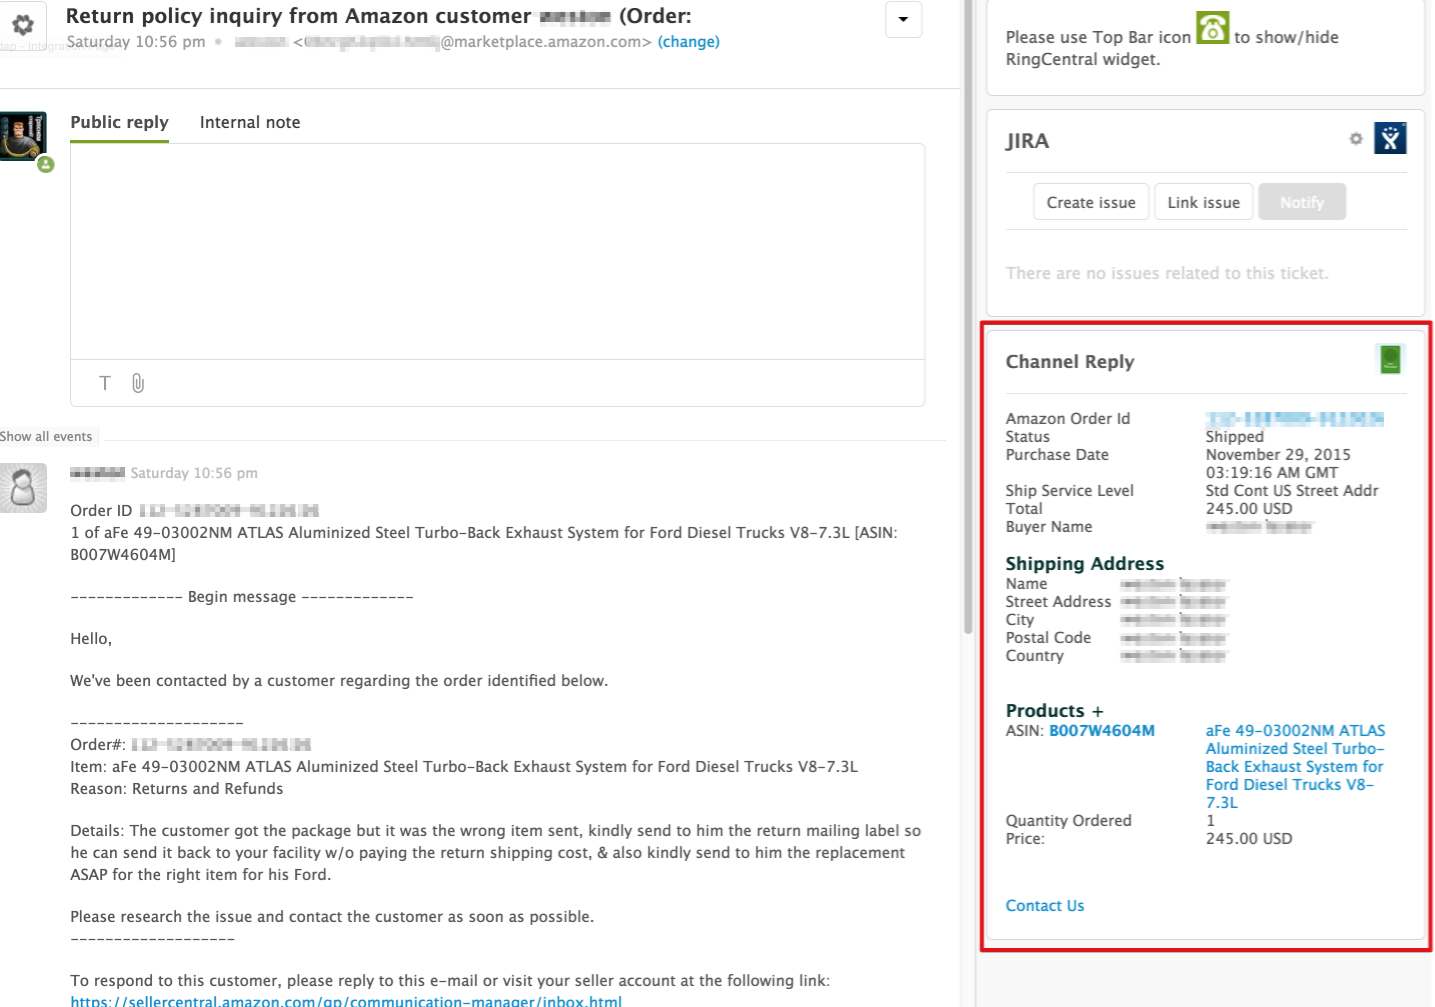This screenshot has height=1007, width=1435.
Task: Switch to the Public reply tab
Action: pyautogui.click(x=119, y=122)
